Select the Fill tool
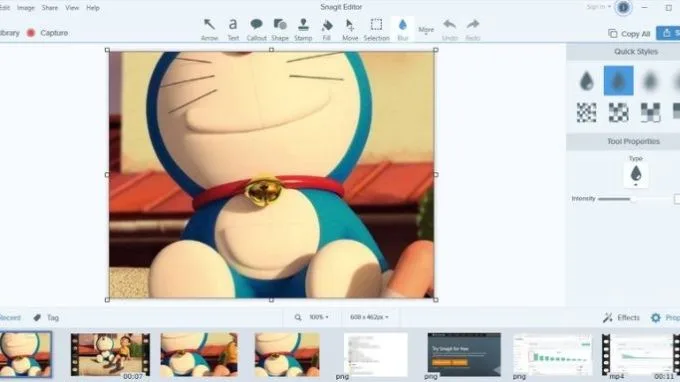 tap(327, 29)
